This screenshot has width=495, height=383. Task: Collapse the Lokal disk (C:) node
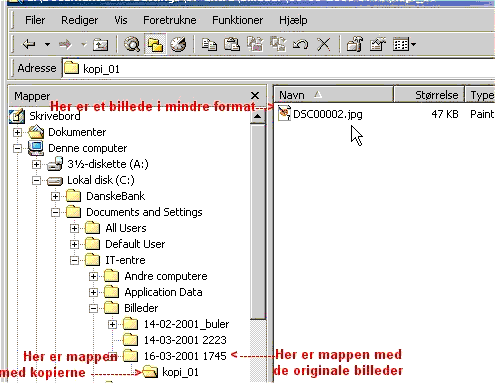pyautogui.click(x=36, y=180)
